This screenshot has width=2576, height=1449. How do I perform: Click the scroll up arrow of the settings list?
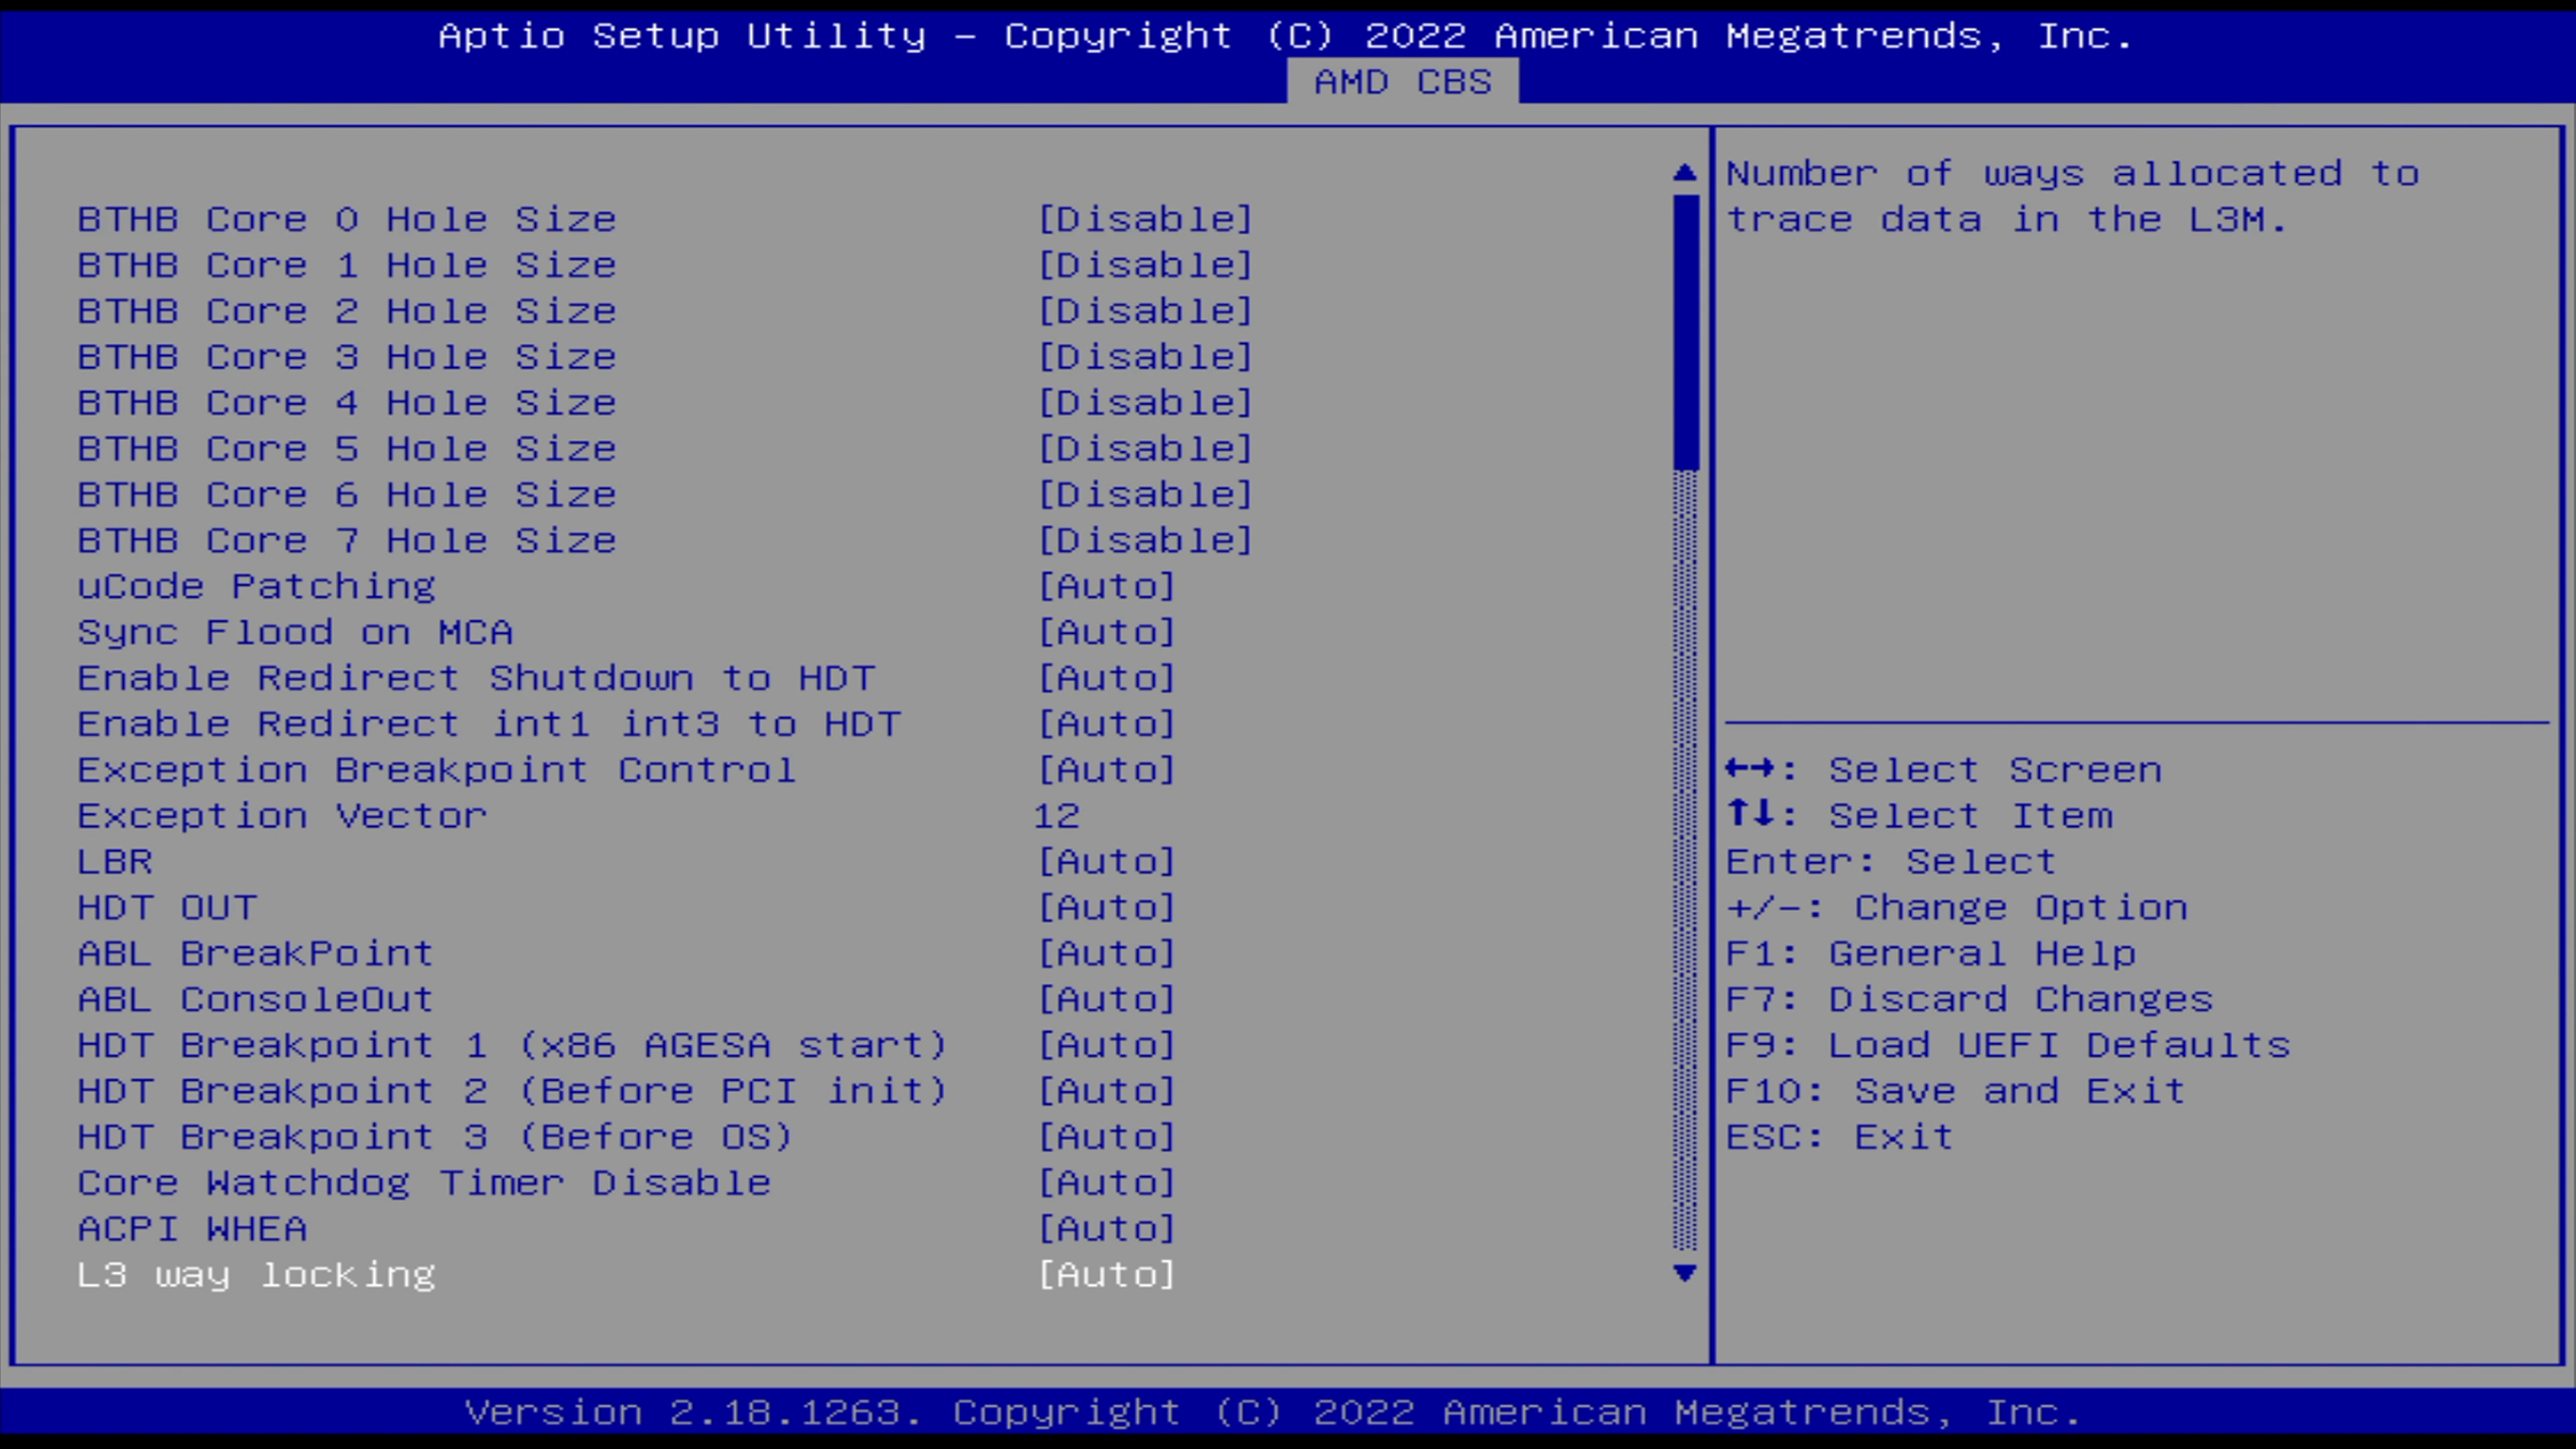[x=1685, y=173]
